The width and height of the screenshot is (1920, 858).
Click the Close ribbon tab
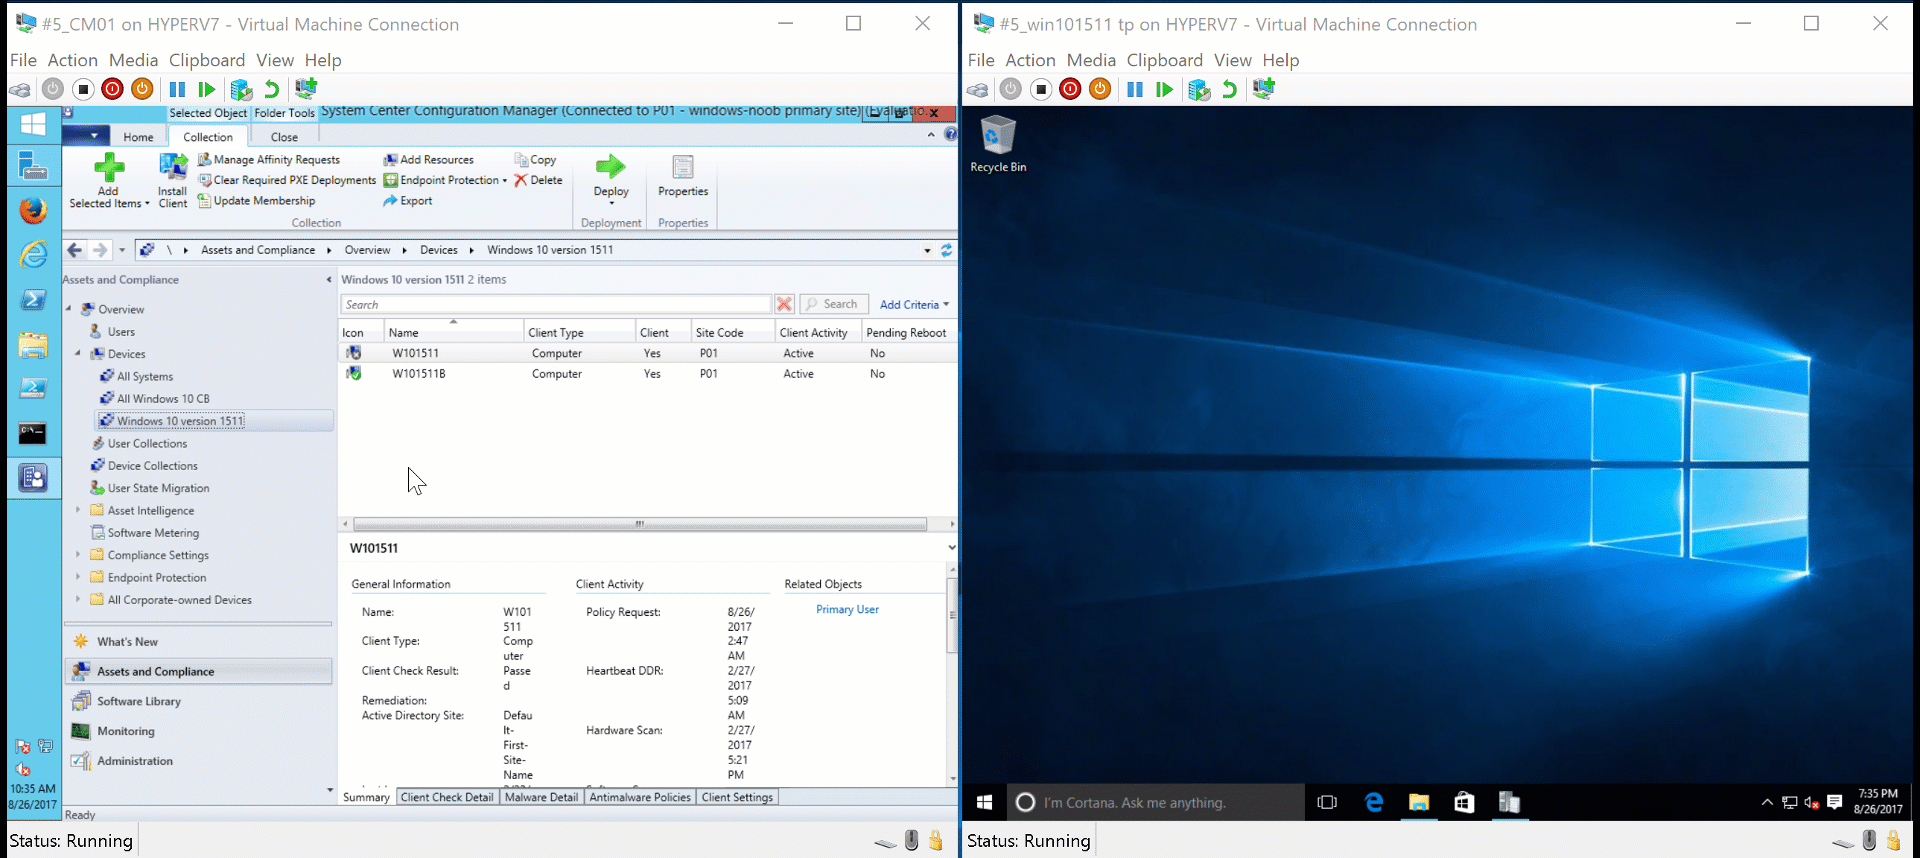pyautogui.click(x=284, y=137)
